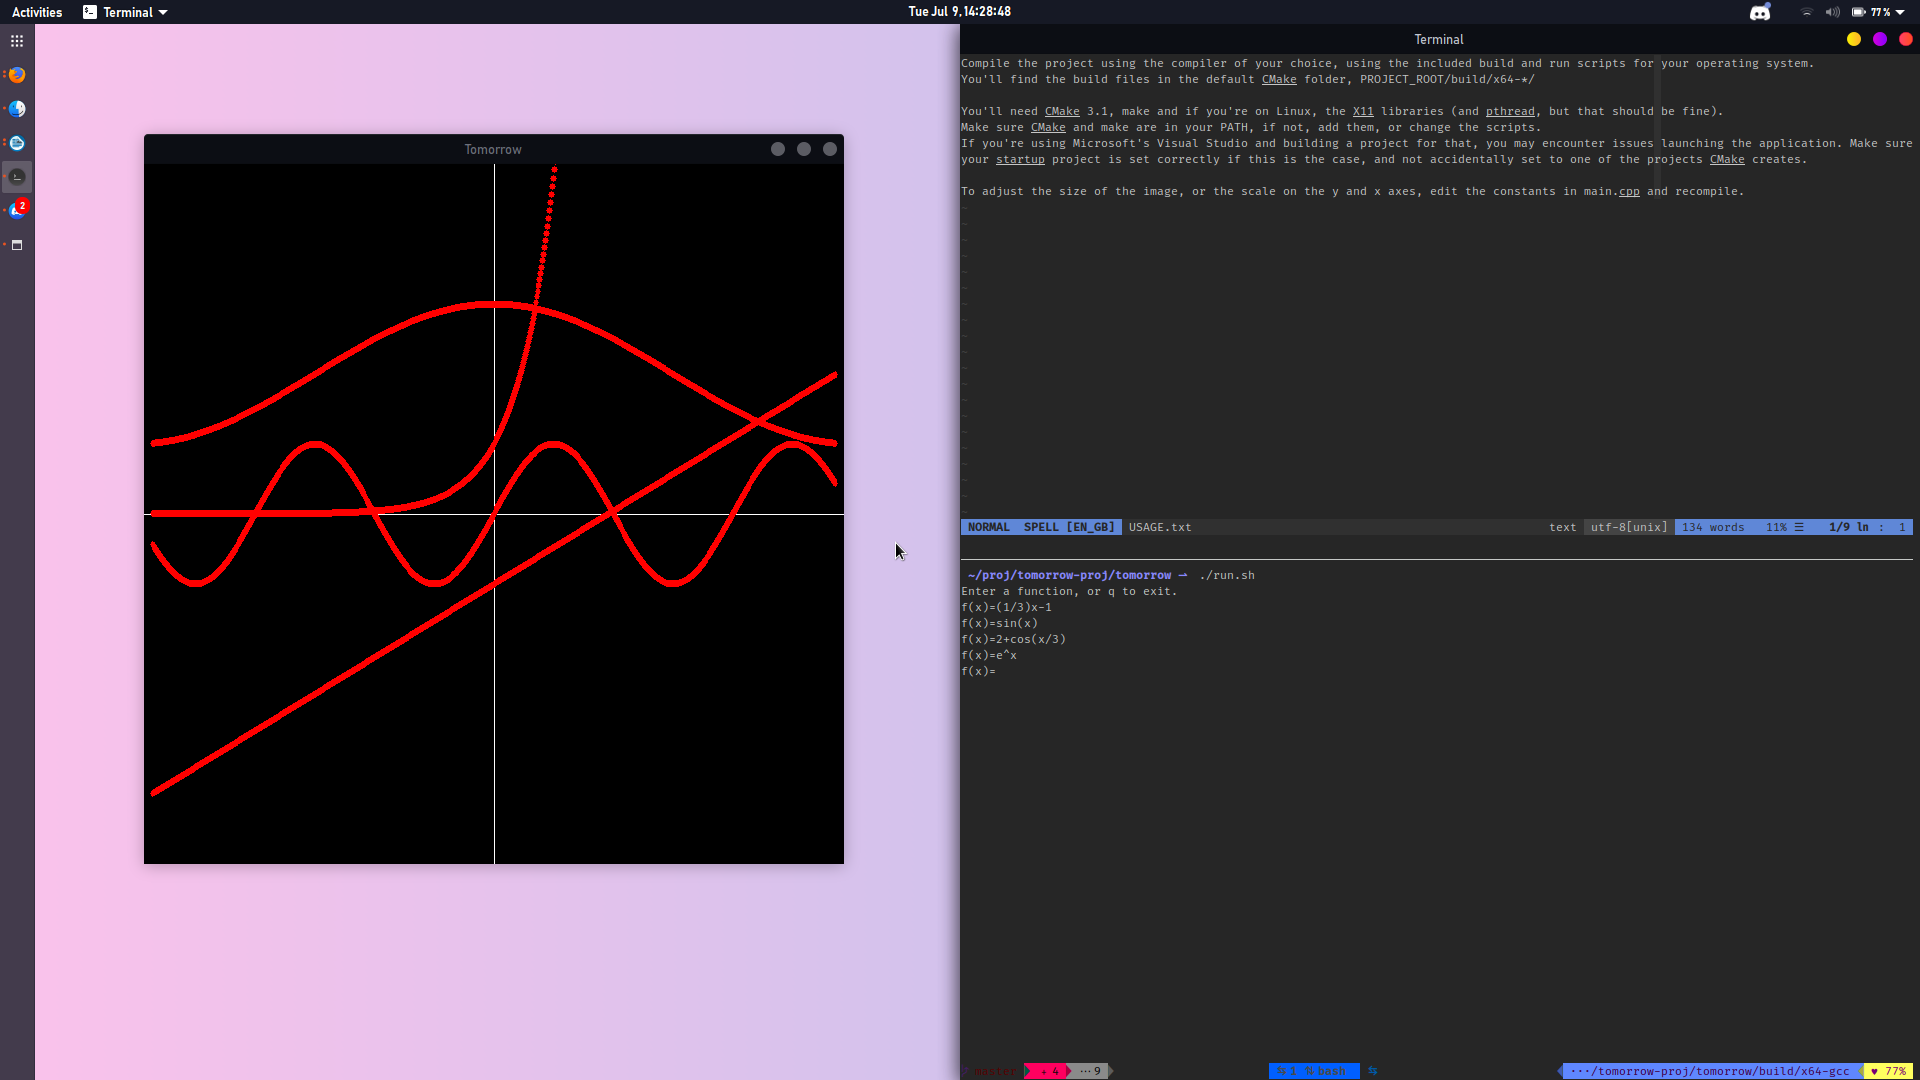The image size is (1920, 1080).
Task: Click the yellow 77% battery segment in tmux bar
Action: [x=1888, y=1071]
